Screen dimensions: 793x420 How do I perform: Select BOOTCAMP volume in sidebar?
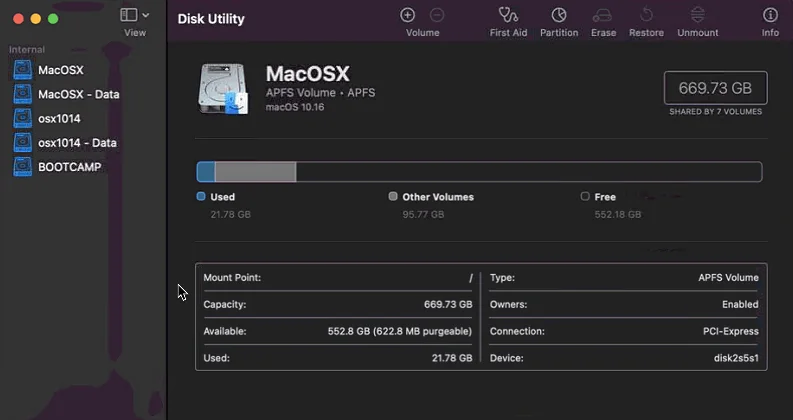(x=69, y=167)
